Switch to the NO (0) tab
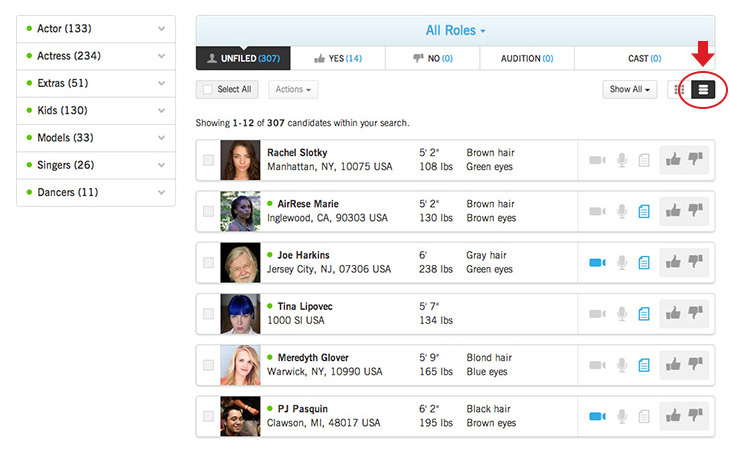 [433, 58]
